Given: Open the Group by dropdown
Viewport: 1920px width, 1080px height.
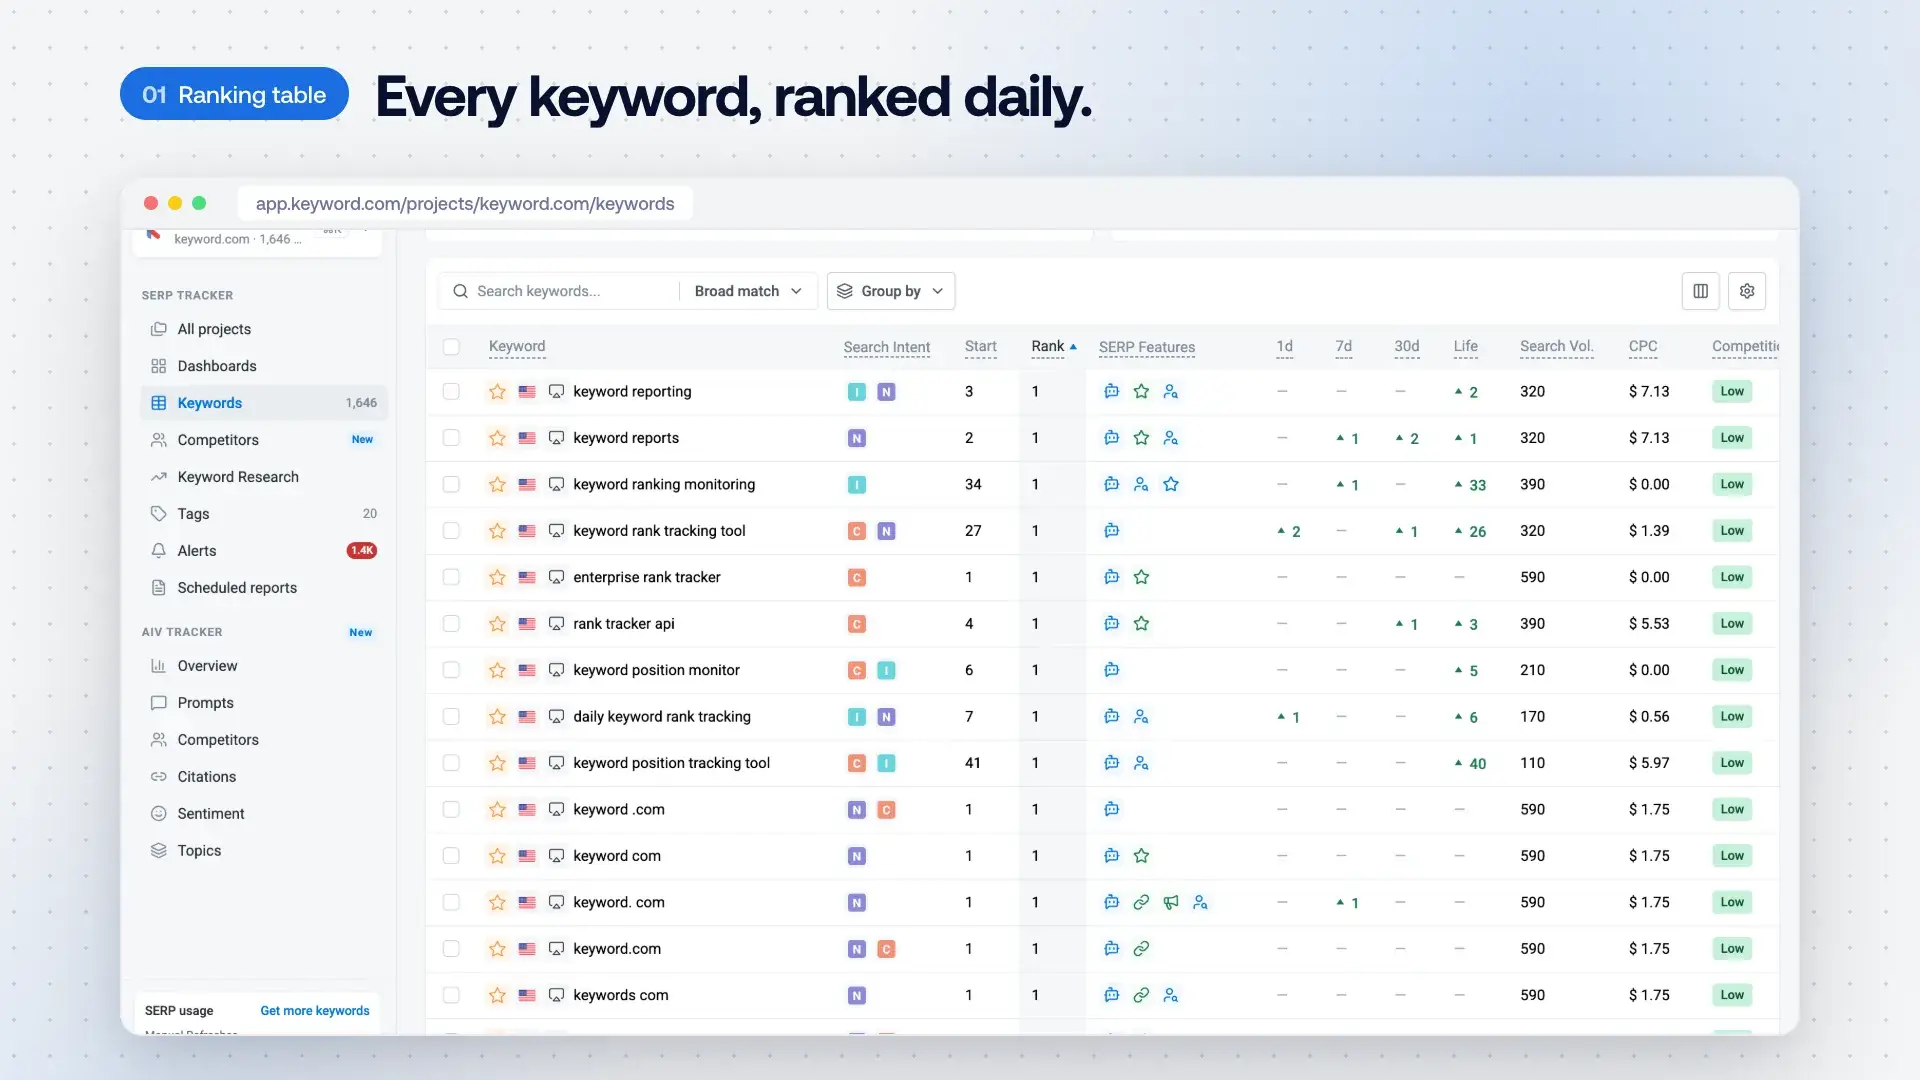Looking at the screenshot, I should coord(890,291).
